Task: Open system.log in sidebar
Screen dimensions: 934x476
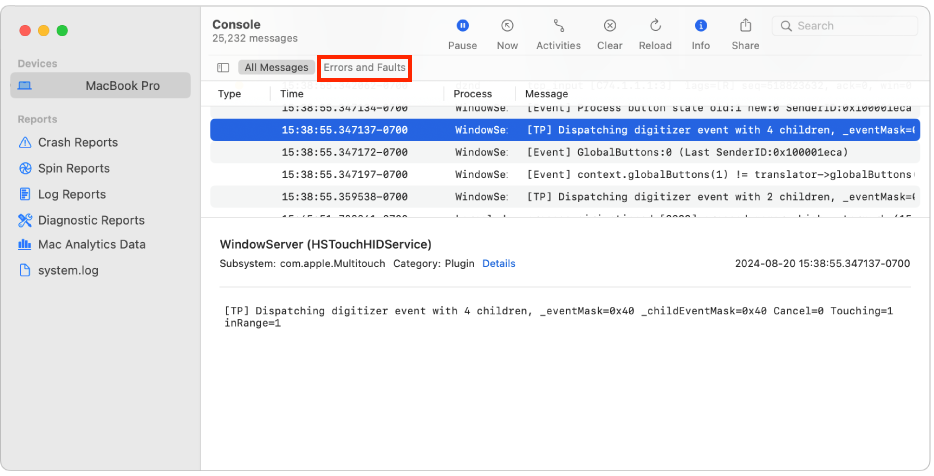Action: click(68, 270)
